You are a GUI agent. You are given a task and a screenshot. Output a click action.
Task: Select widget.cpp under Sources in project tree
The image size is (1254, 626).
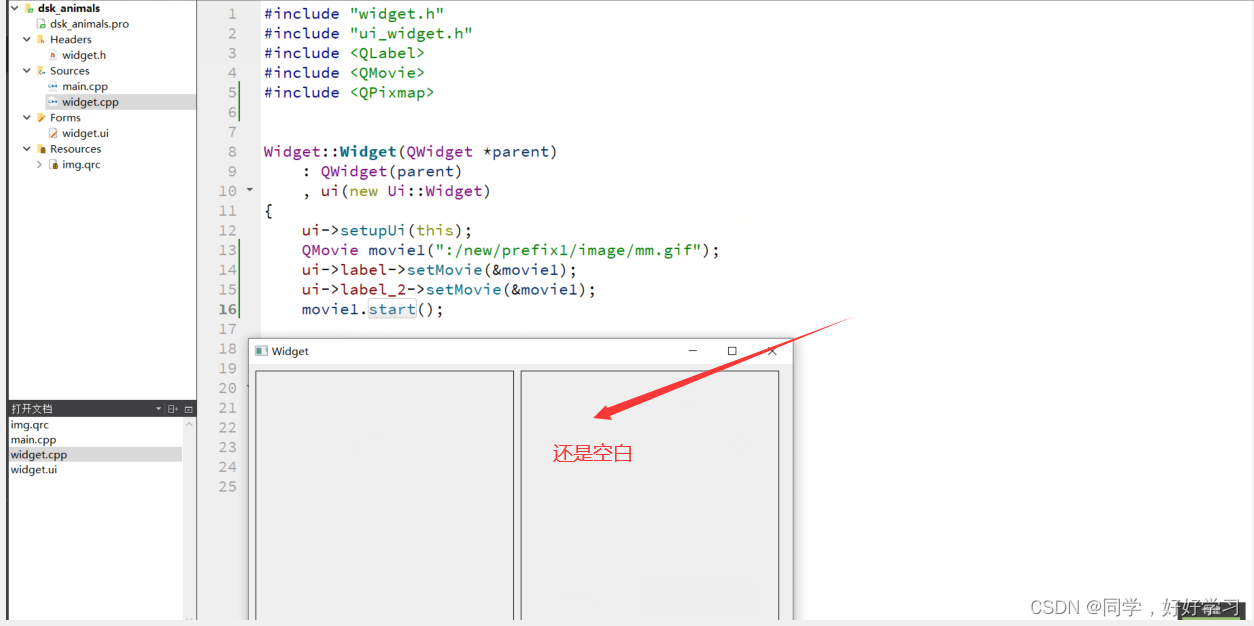90,102
